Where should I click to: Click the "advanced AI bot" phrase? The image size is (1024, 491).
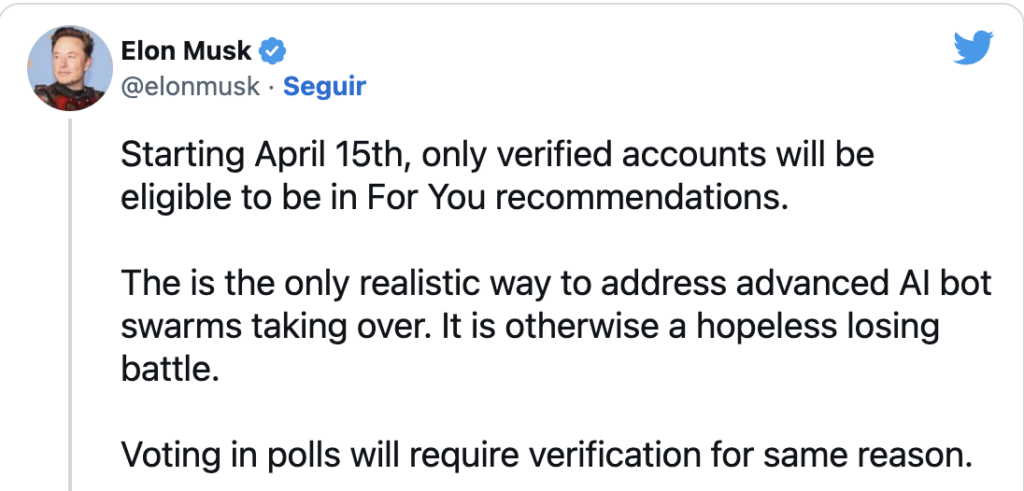pos(878,284)
